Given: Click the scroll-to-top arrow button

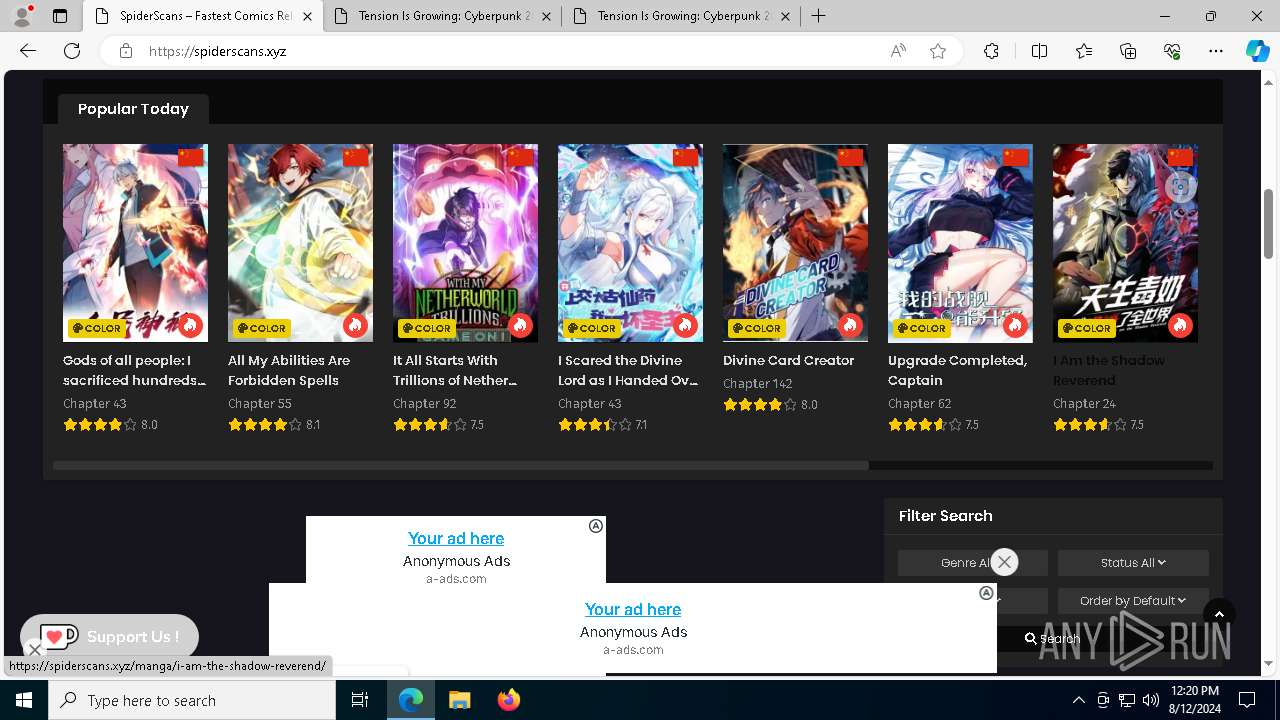Looking at the screenshot, I should point(1219,615).
